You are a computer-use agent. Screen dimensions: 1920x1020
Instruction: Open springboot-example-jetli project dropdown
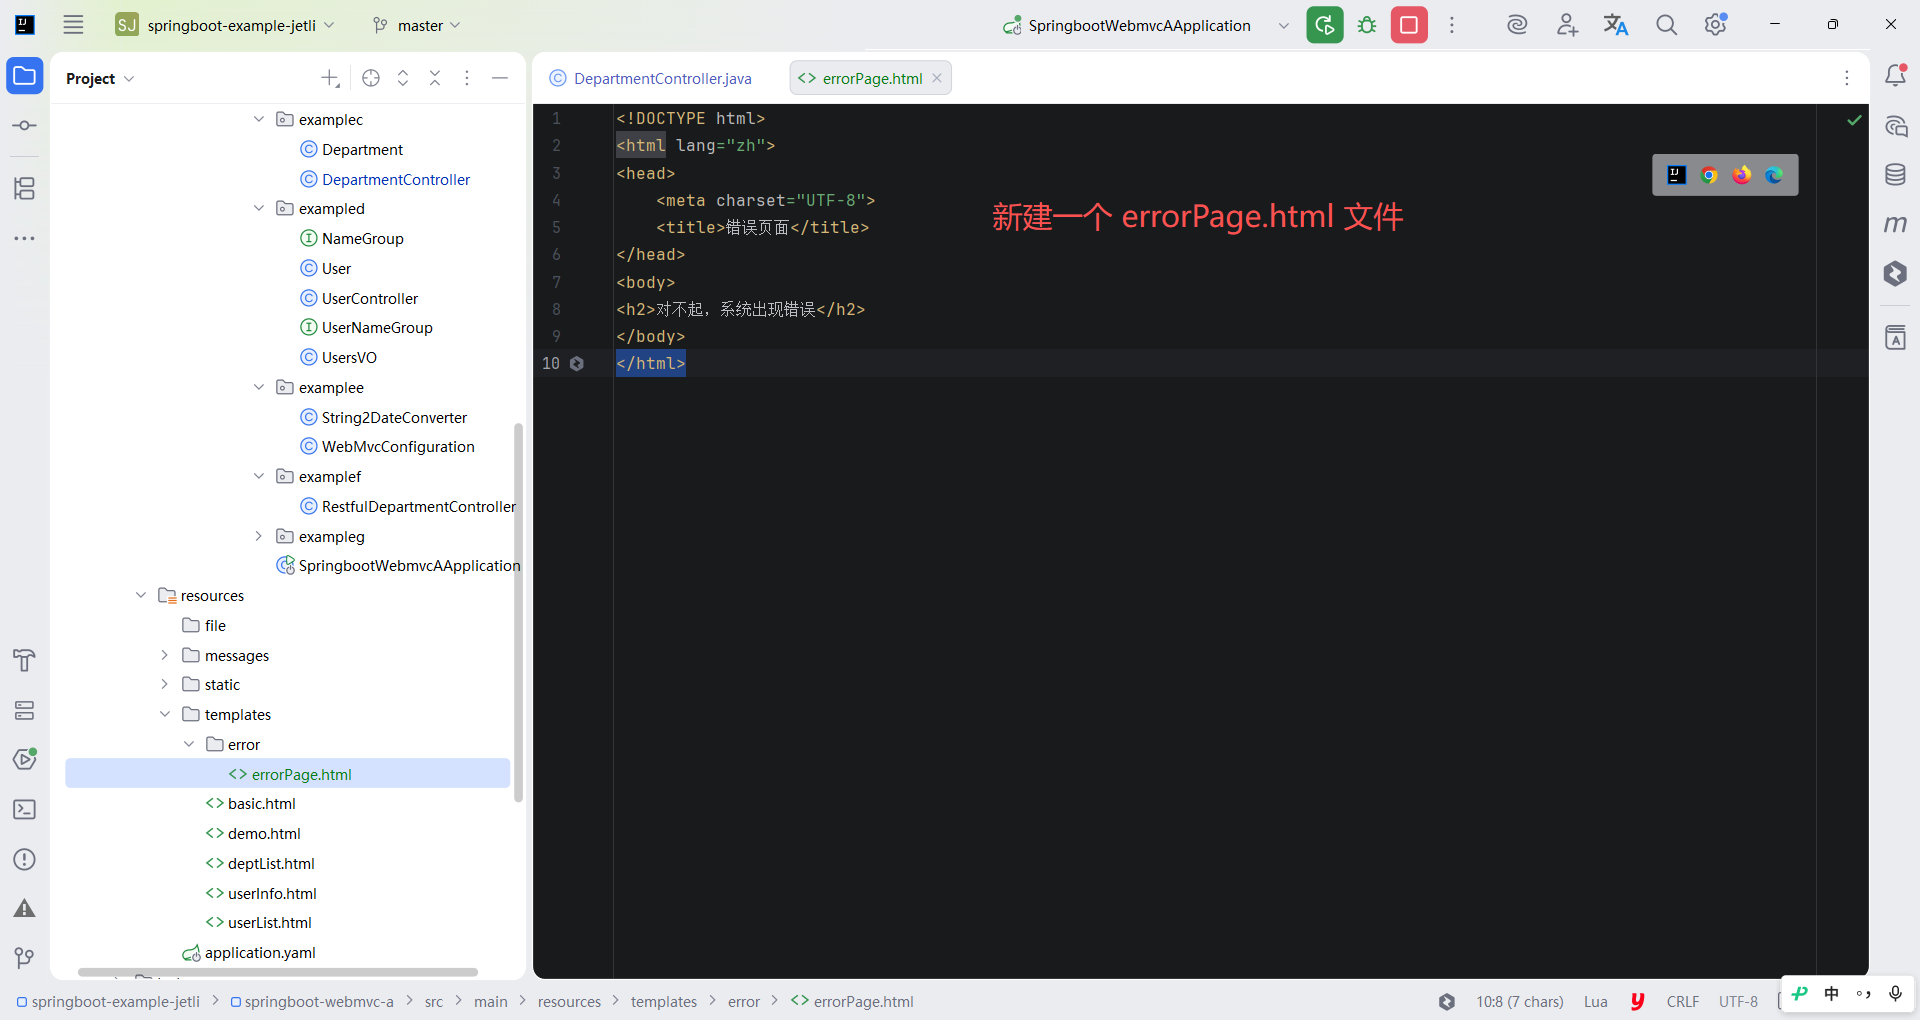(x=225, y=25)
